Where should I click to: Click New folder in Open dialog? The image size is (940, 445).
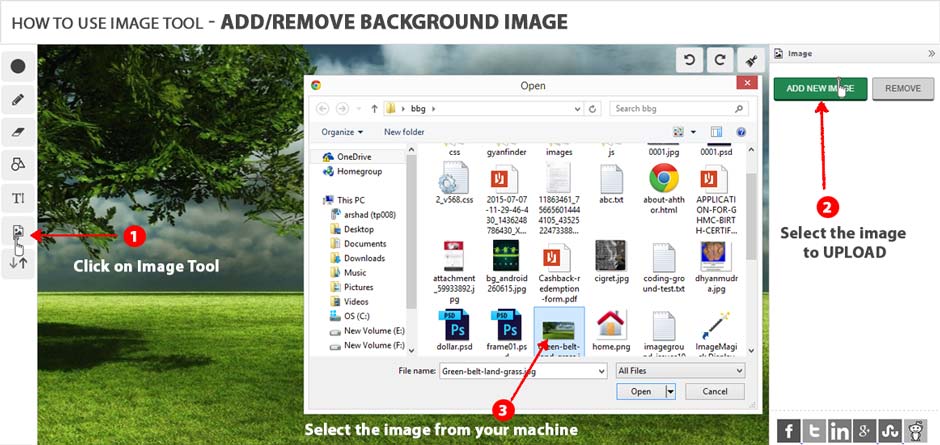coord(404,132)
